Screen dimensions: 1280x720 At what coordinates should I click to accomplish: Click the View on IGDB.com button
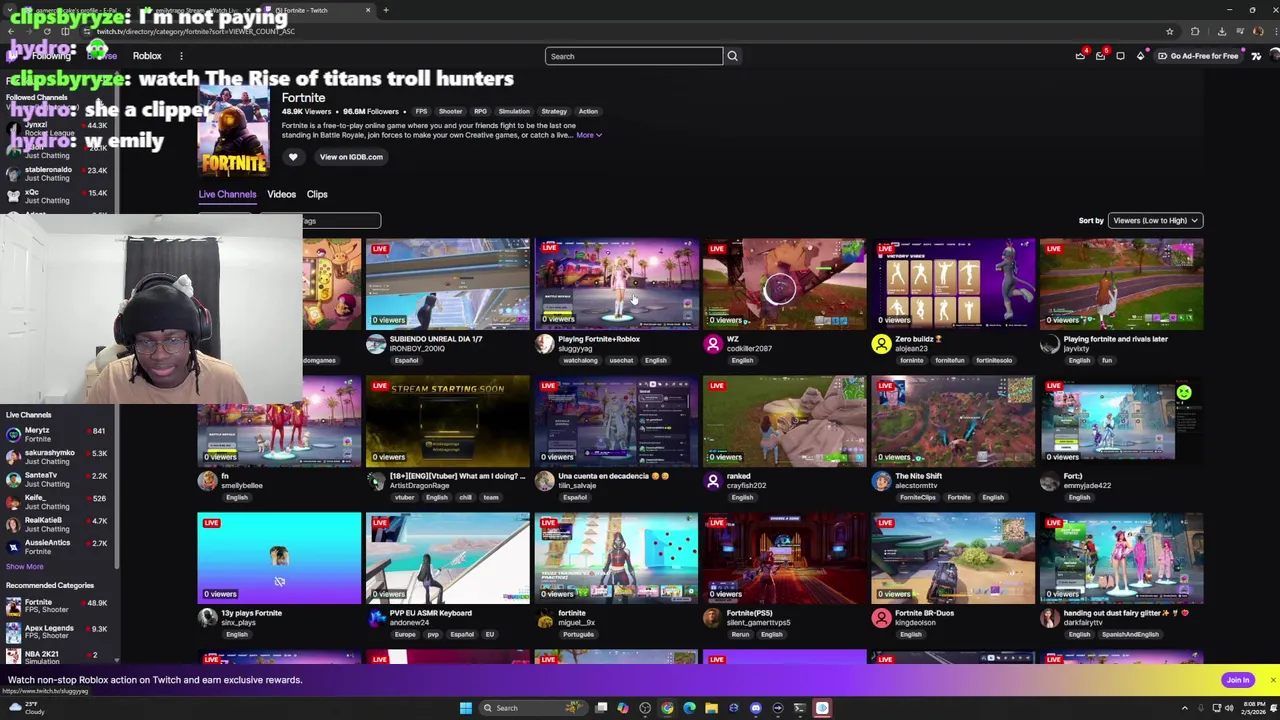351,157
